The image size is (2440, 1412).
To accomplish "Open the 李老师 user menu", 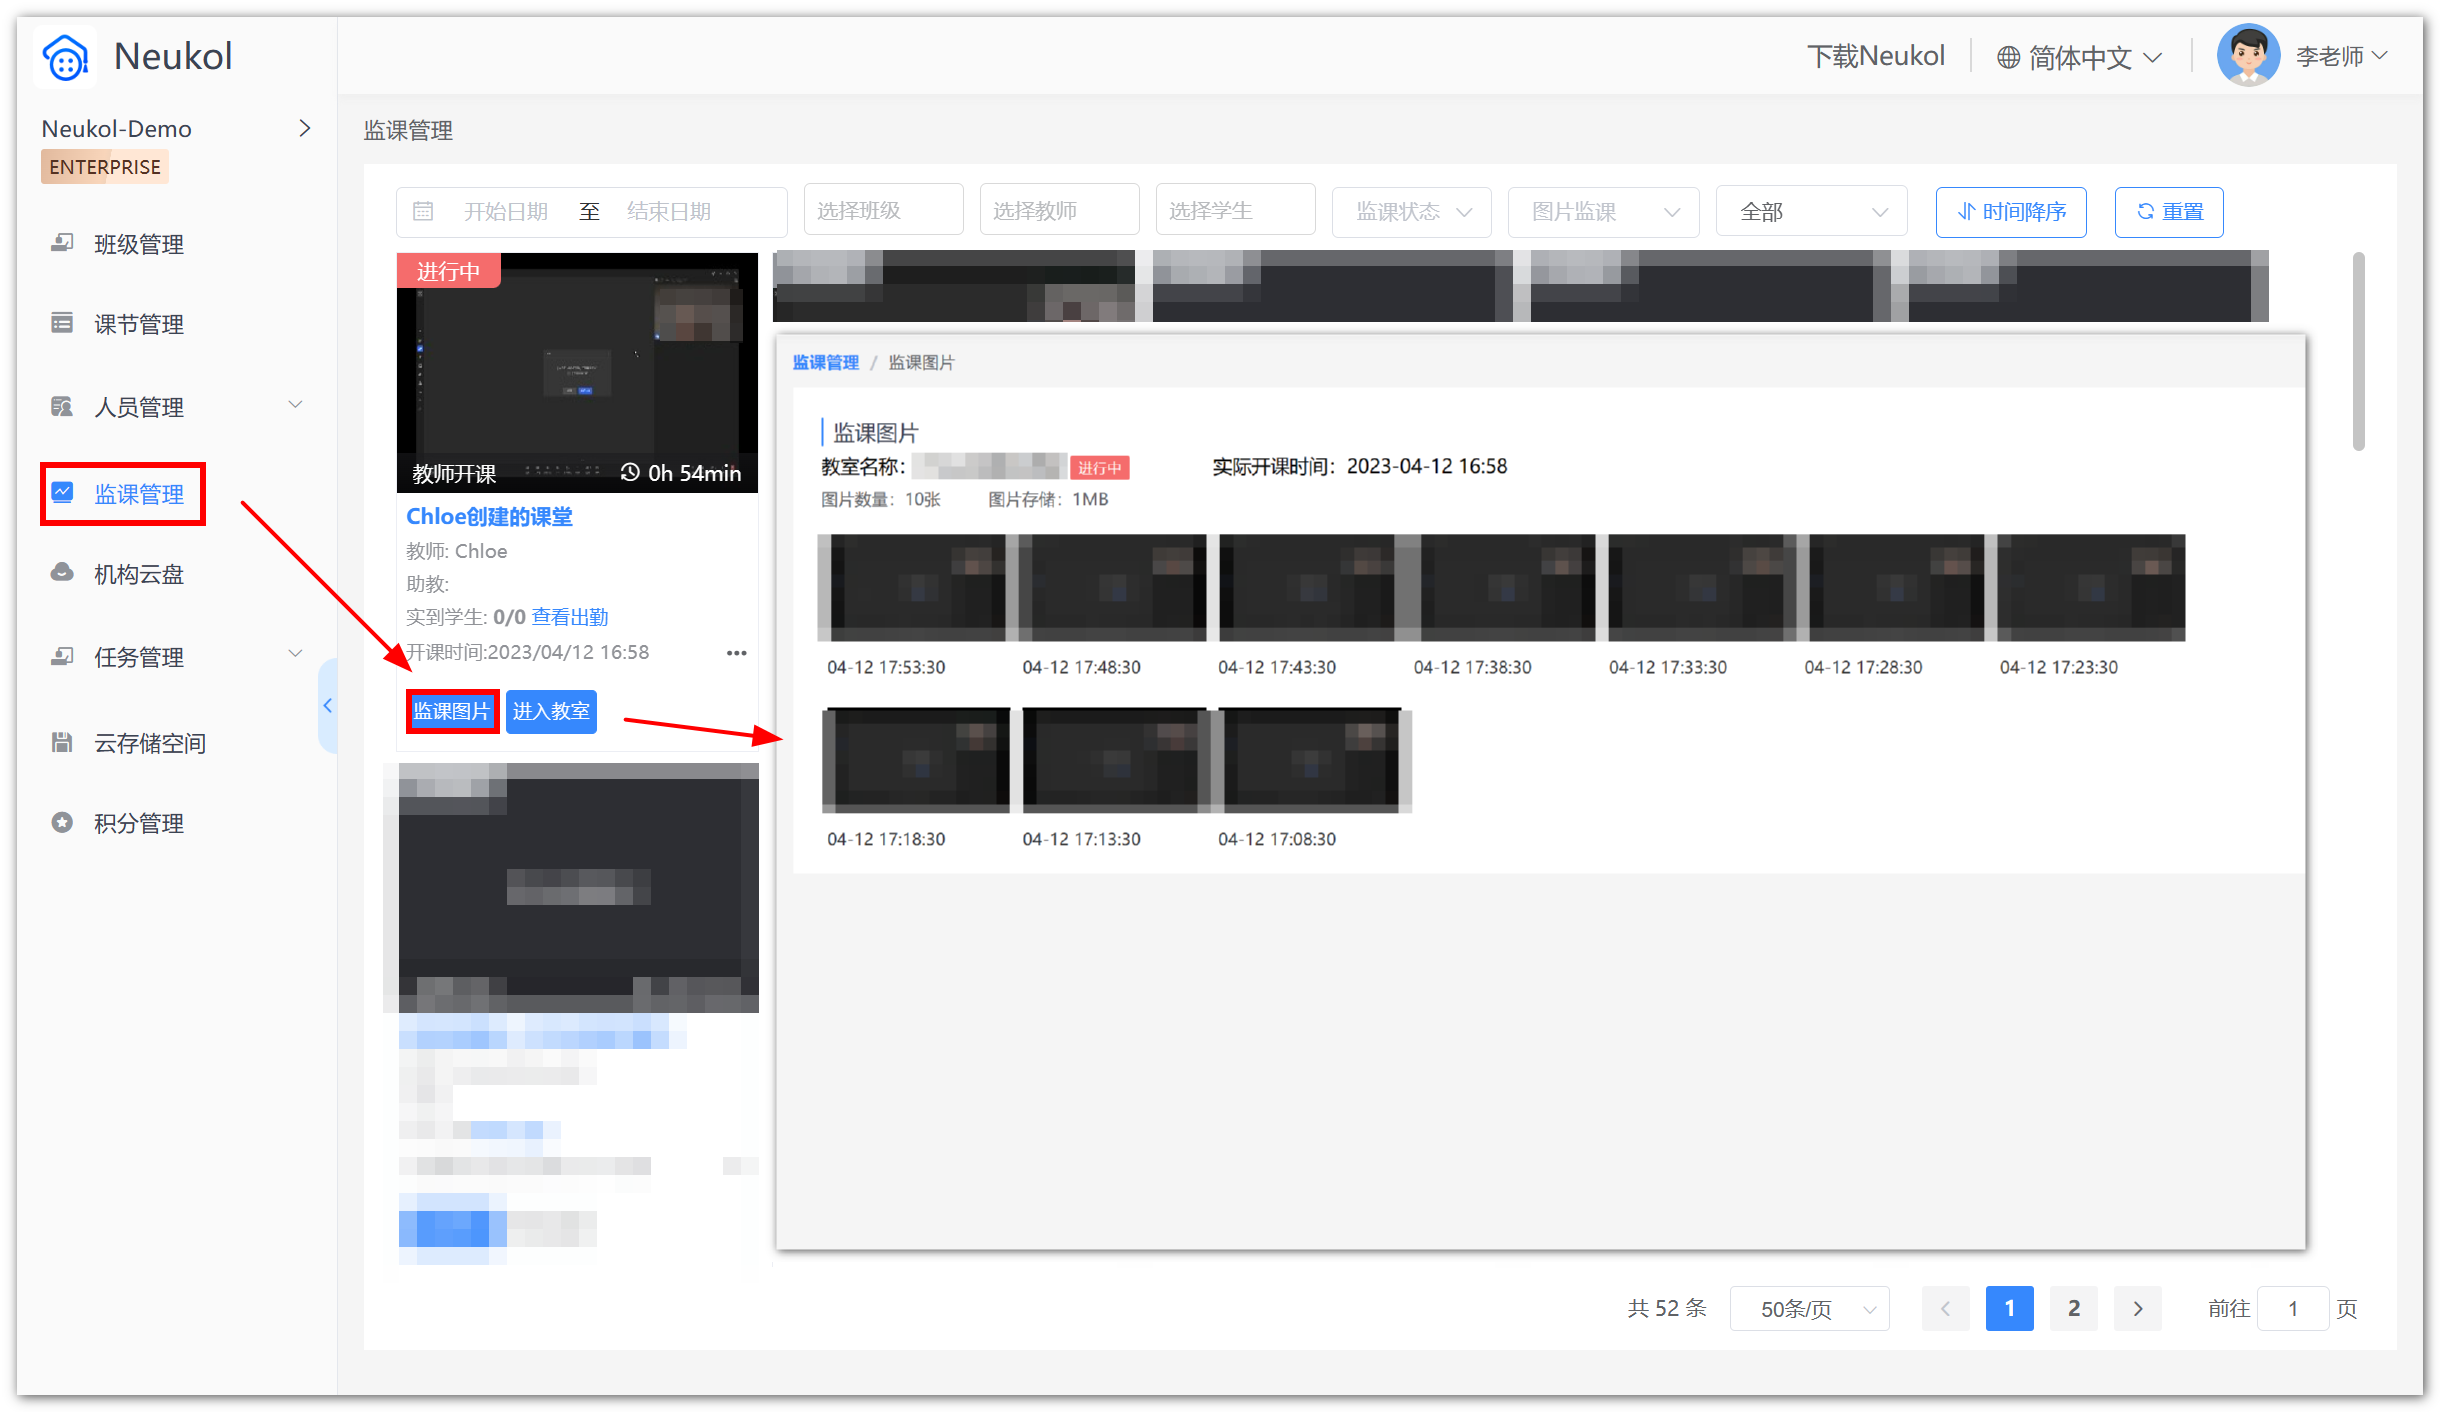I will pos(2342,56).
